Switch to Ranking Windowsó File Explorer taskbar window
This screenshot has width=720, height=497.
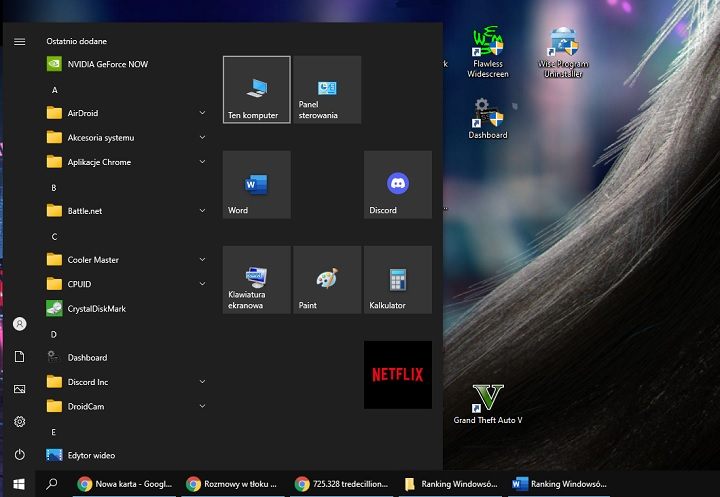coord(450,484)
